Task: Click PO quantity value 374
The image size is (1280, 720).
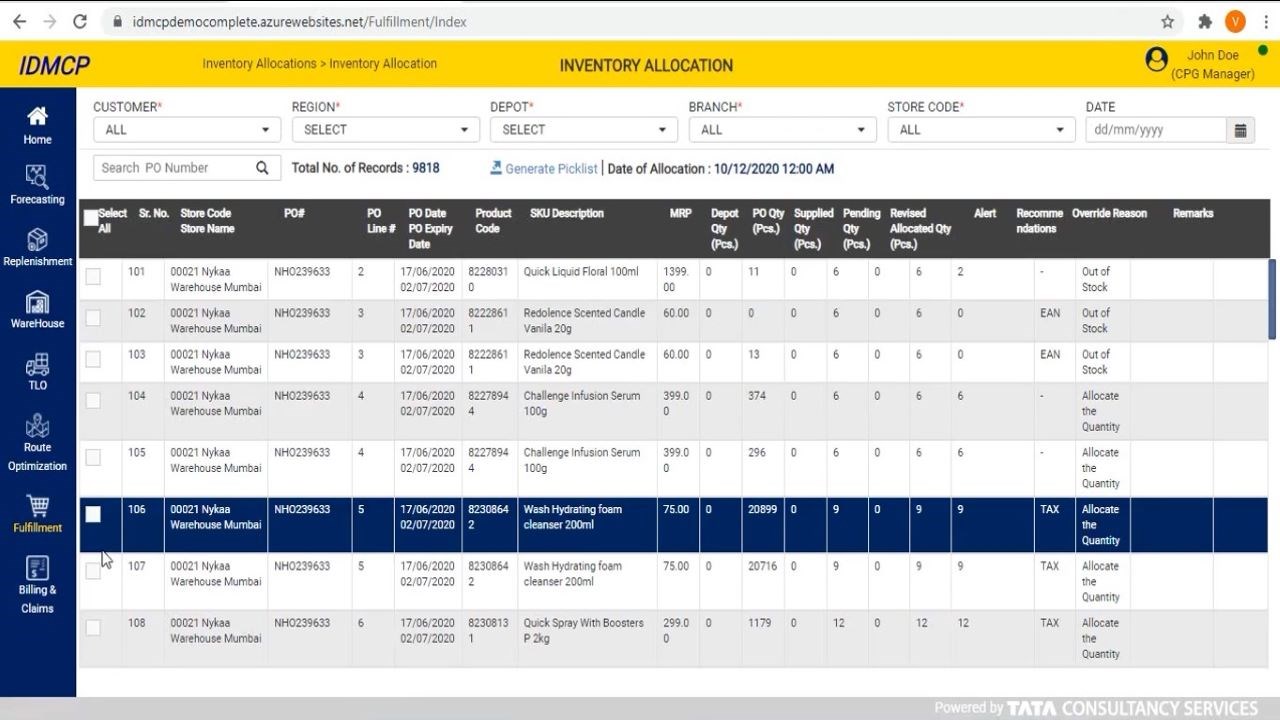Action: tap(757, 396)
